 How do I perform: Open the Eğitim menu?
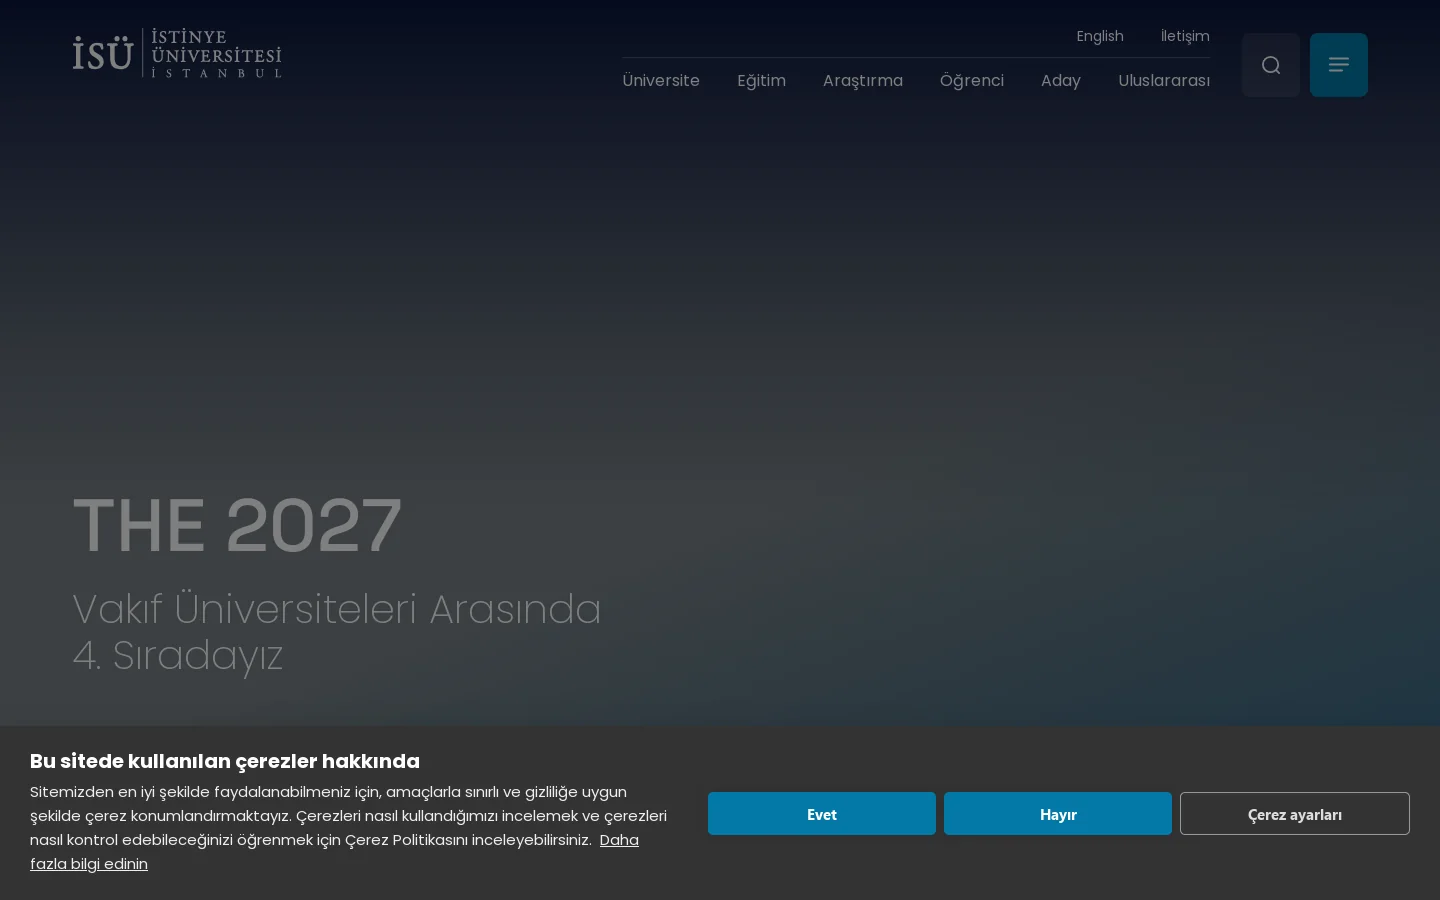[x=761, y=81]
